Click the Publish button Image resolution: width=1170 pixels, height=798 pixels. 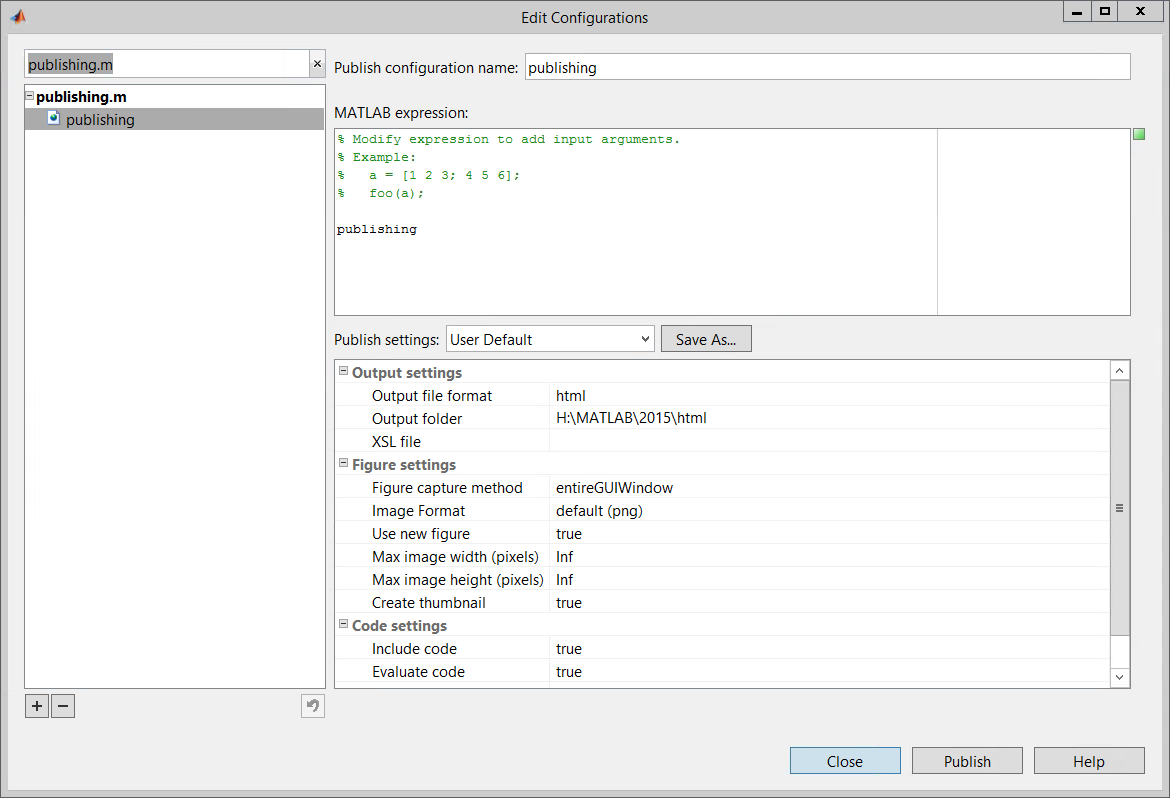coord(967,761)
